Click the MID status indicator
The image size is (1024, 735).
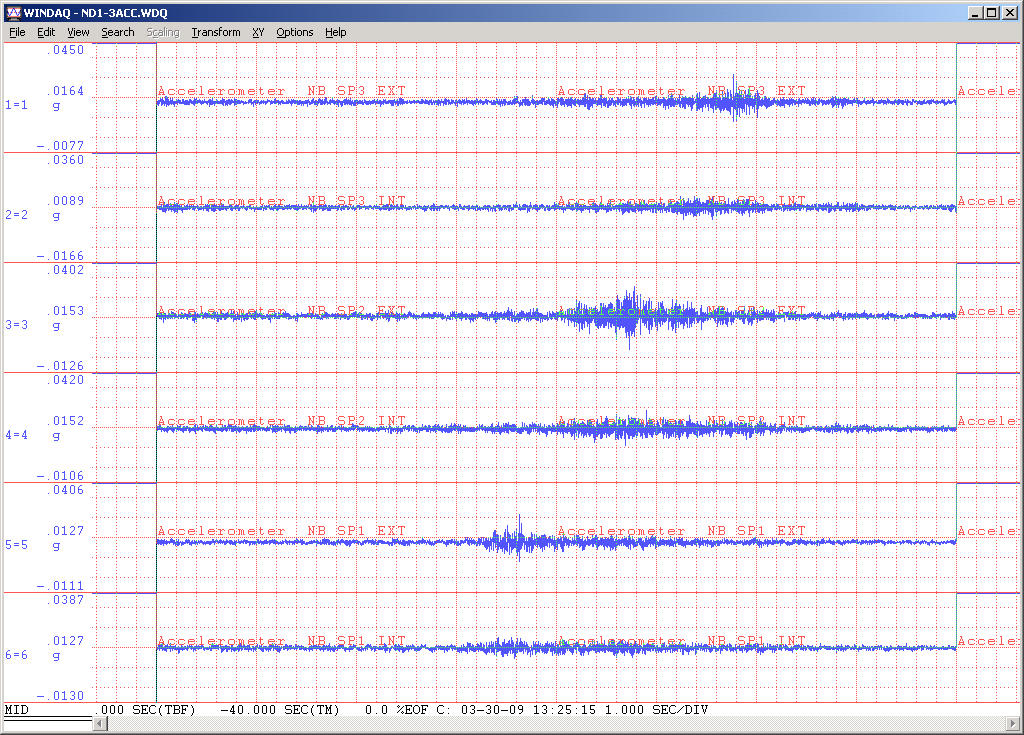pos(16,710)
